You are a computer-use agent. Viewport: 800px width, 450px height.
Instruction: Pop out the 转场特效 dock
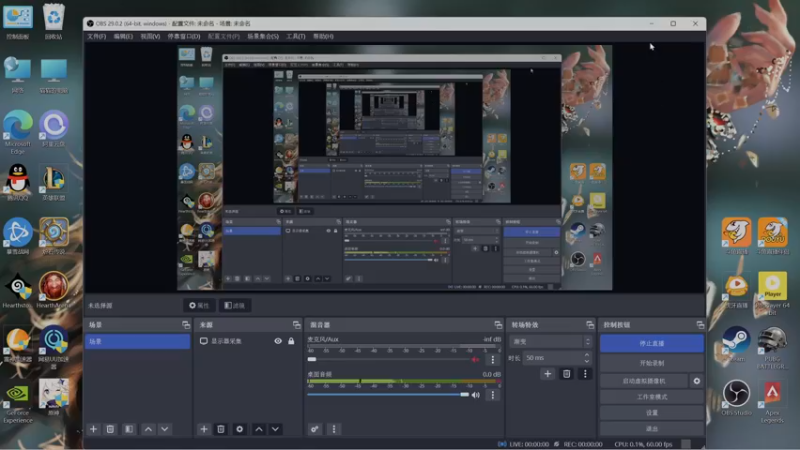(590, 325)
